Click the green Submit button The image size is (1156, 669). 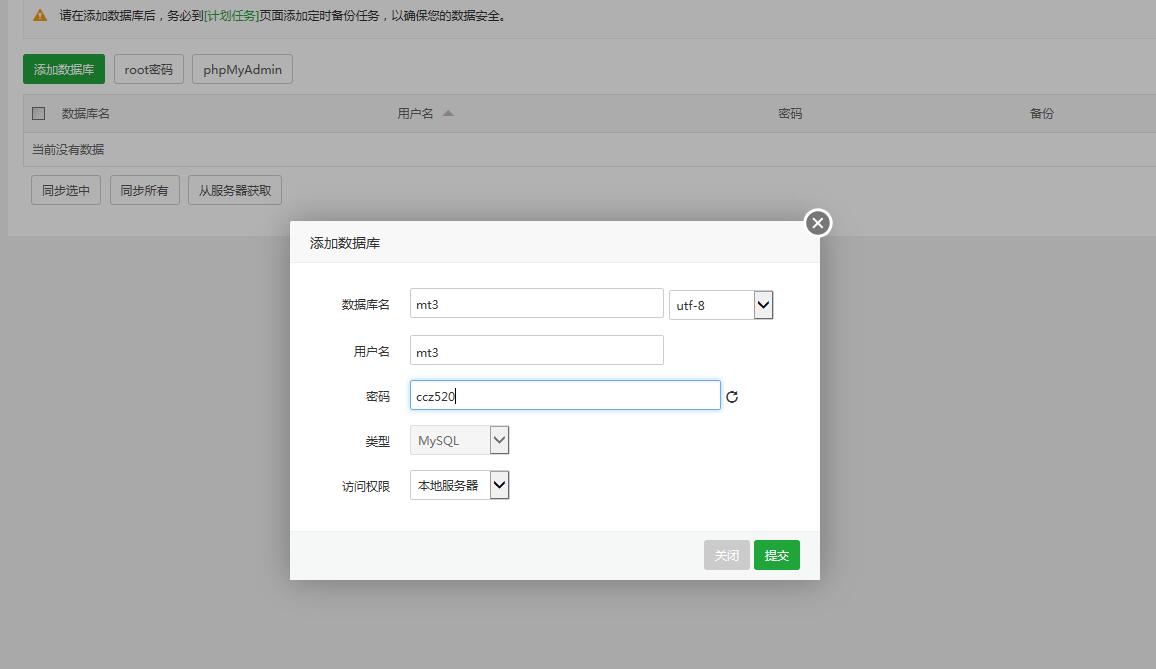(x=776, y=555)
